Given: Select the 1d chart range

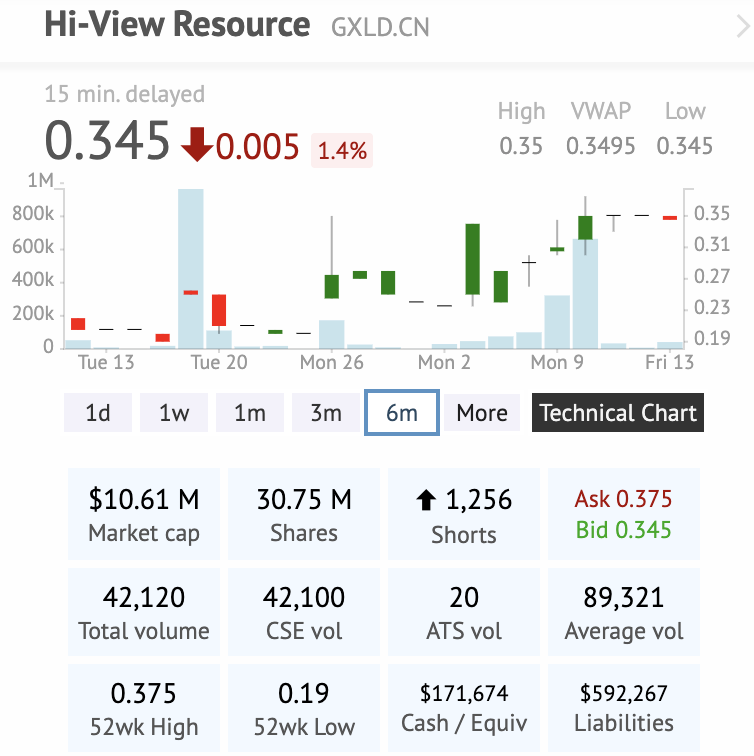Looking at the screenshot, I should coord(98,413).
